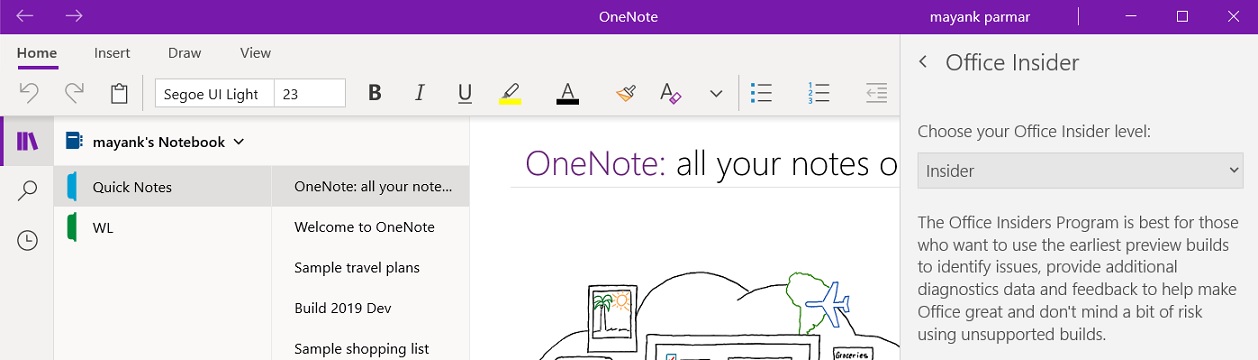The width and height of the screenshot is (1258, 360).
Task: Switch to the View tab
Action: [256, 53]
